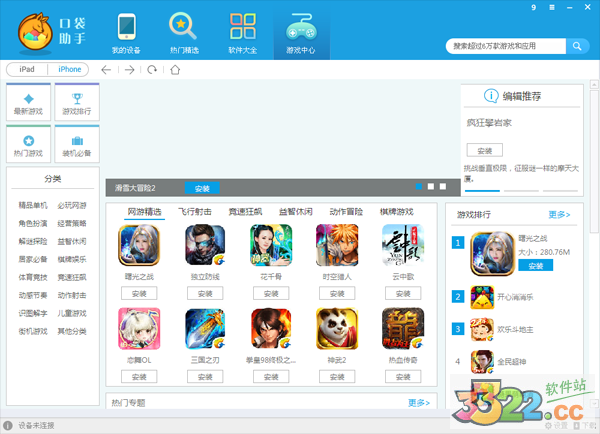Screen dimensions: 600x434
Task: Open 欢乐斗地主 icon in ranking
Action: pyautogui.click(x=482, y=329)
